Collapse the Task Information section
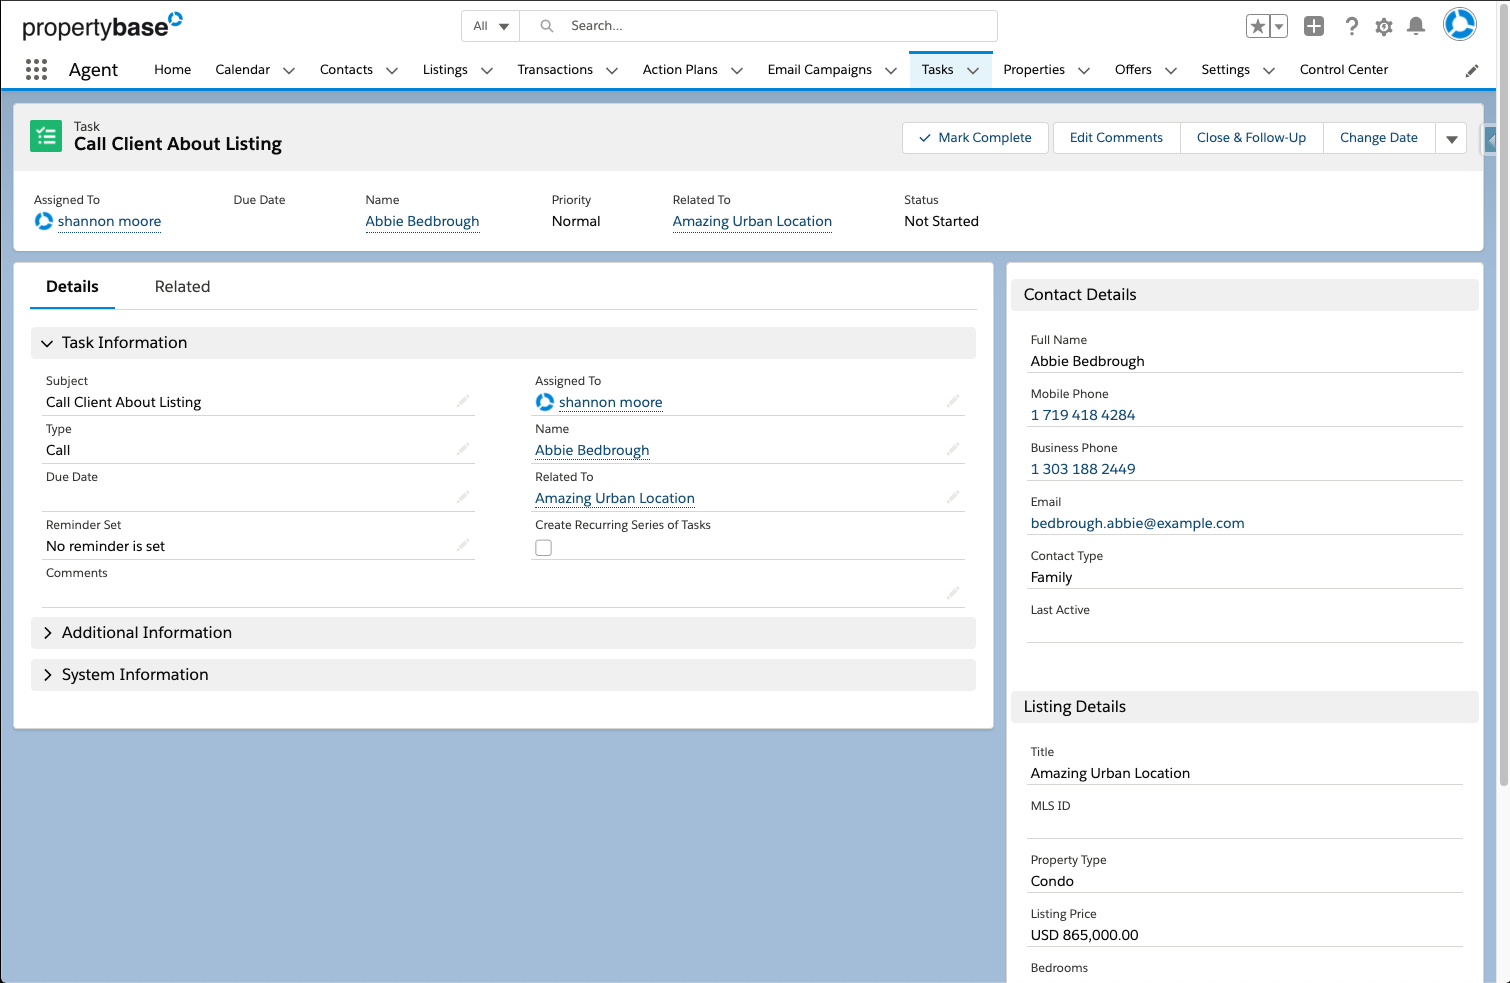The width and height of the screenshot is (1510, 983). click(x=47, y=342)
